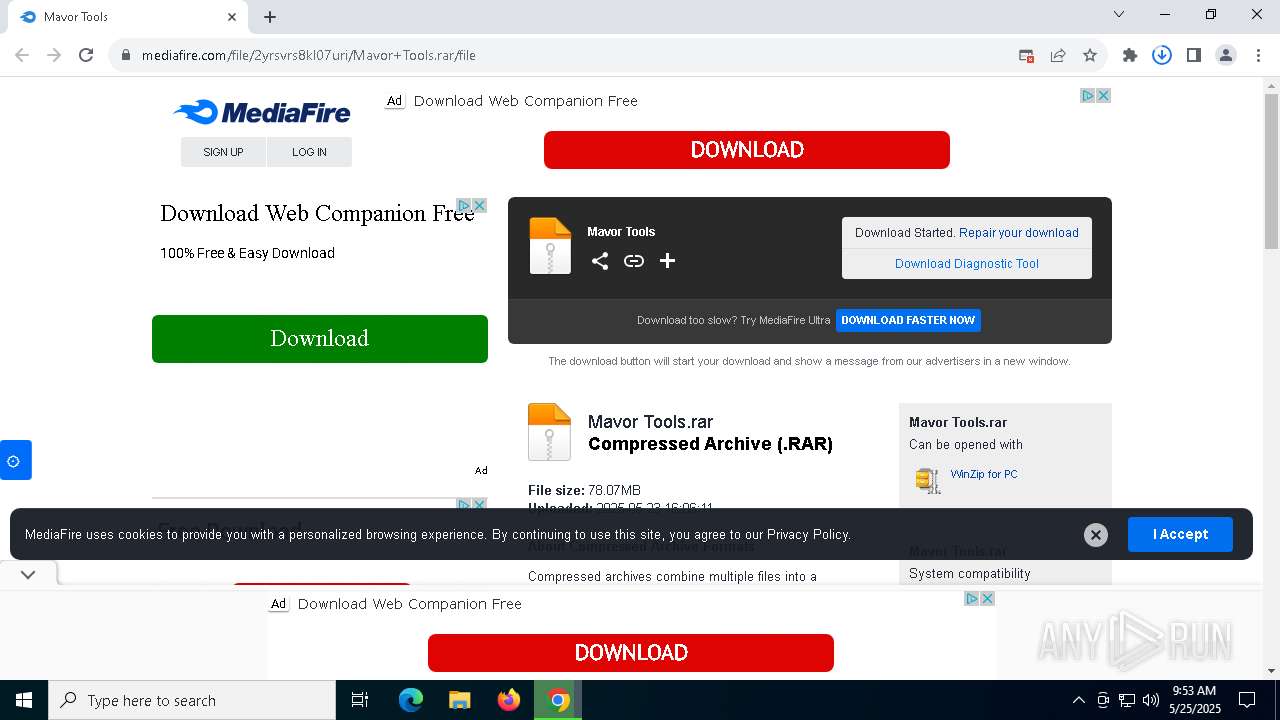
Task: Open Chrome extensions puzzle icon
Action: tap(1130, 55)
